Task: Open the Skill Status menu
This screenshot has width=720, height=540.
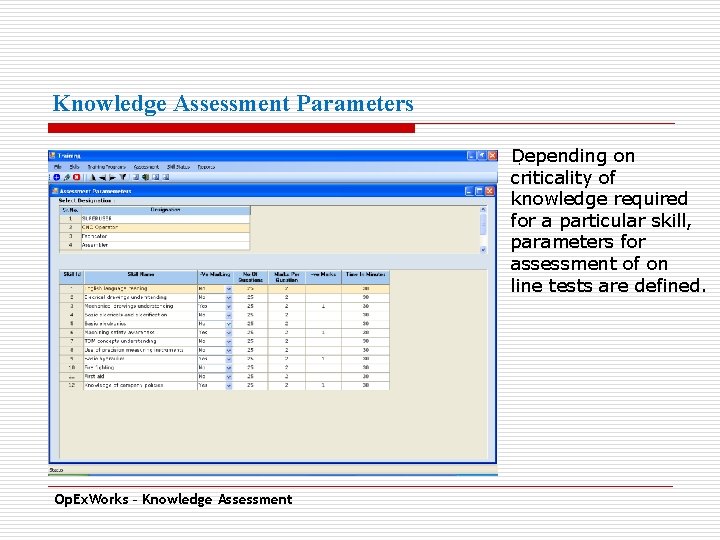Action: [178, 167]
